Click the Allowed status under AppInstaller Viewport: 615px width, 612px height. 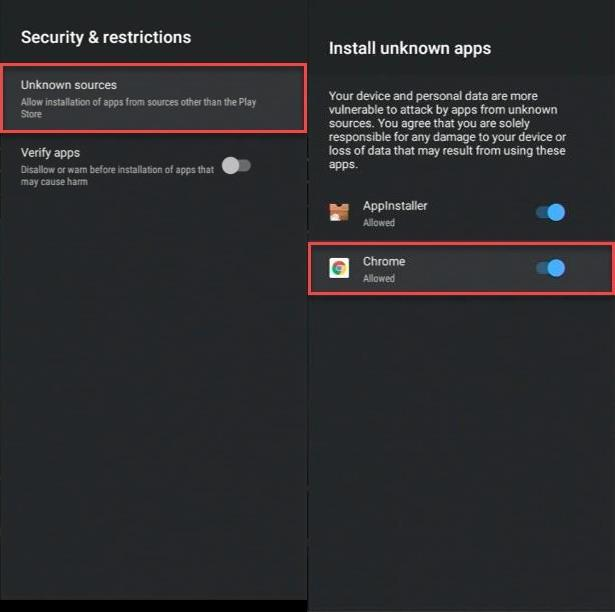tap(379, 223)
